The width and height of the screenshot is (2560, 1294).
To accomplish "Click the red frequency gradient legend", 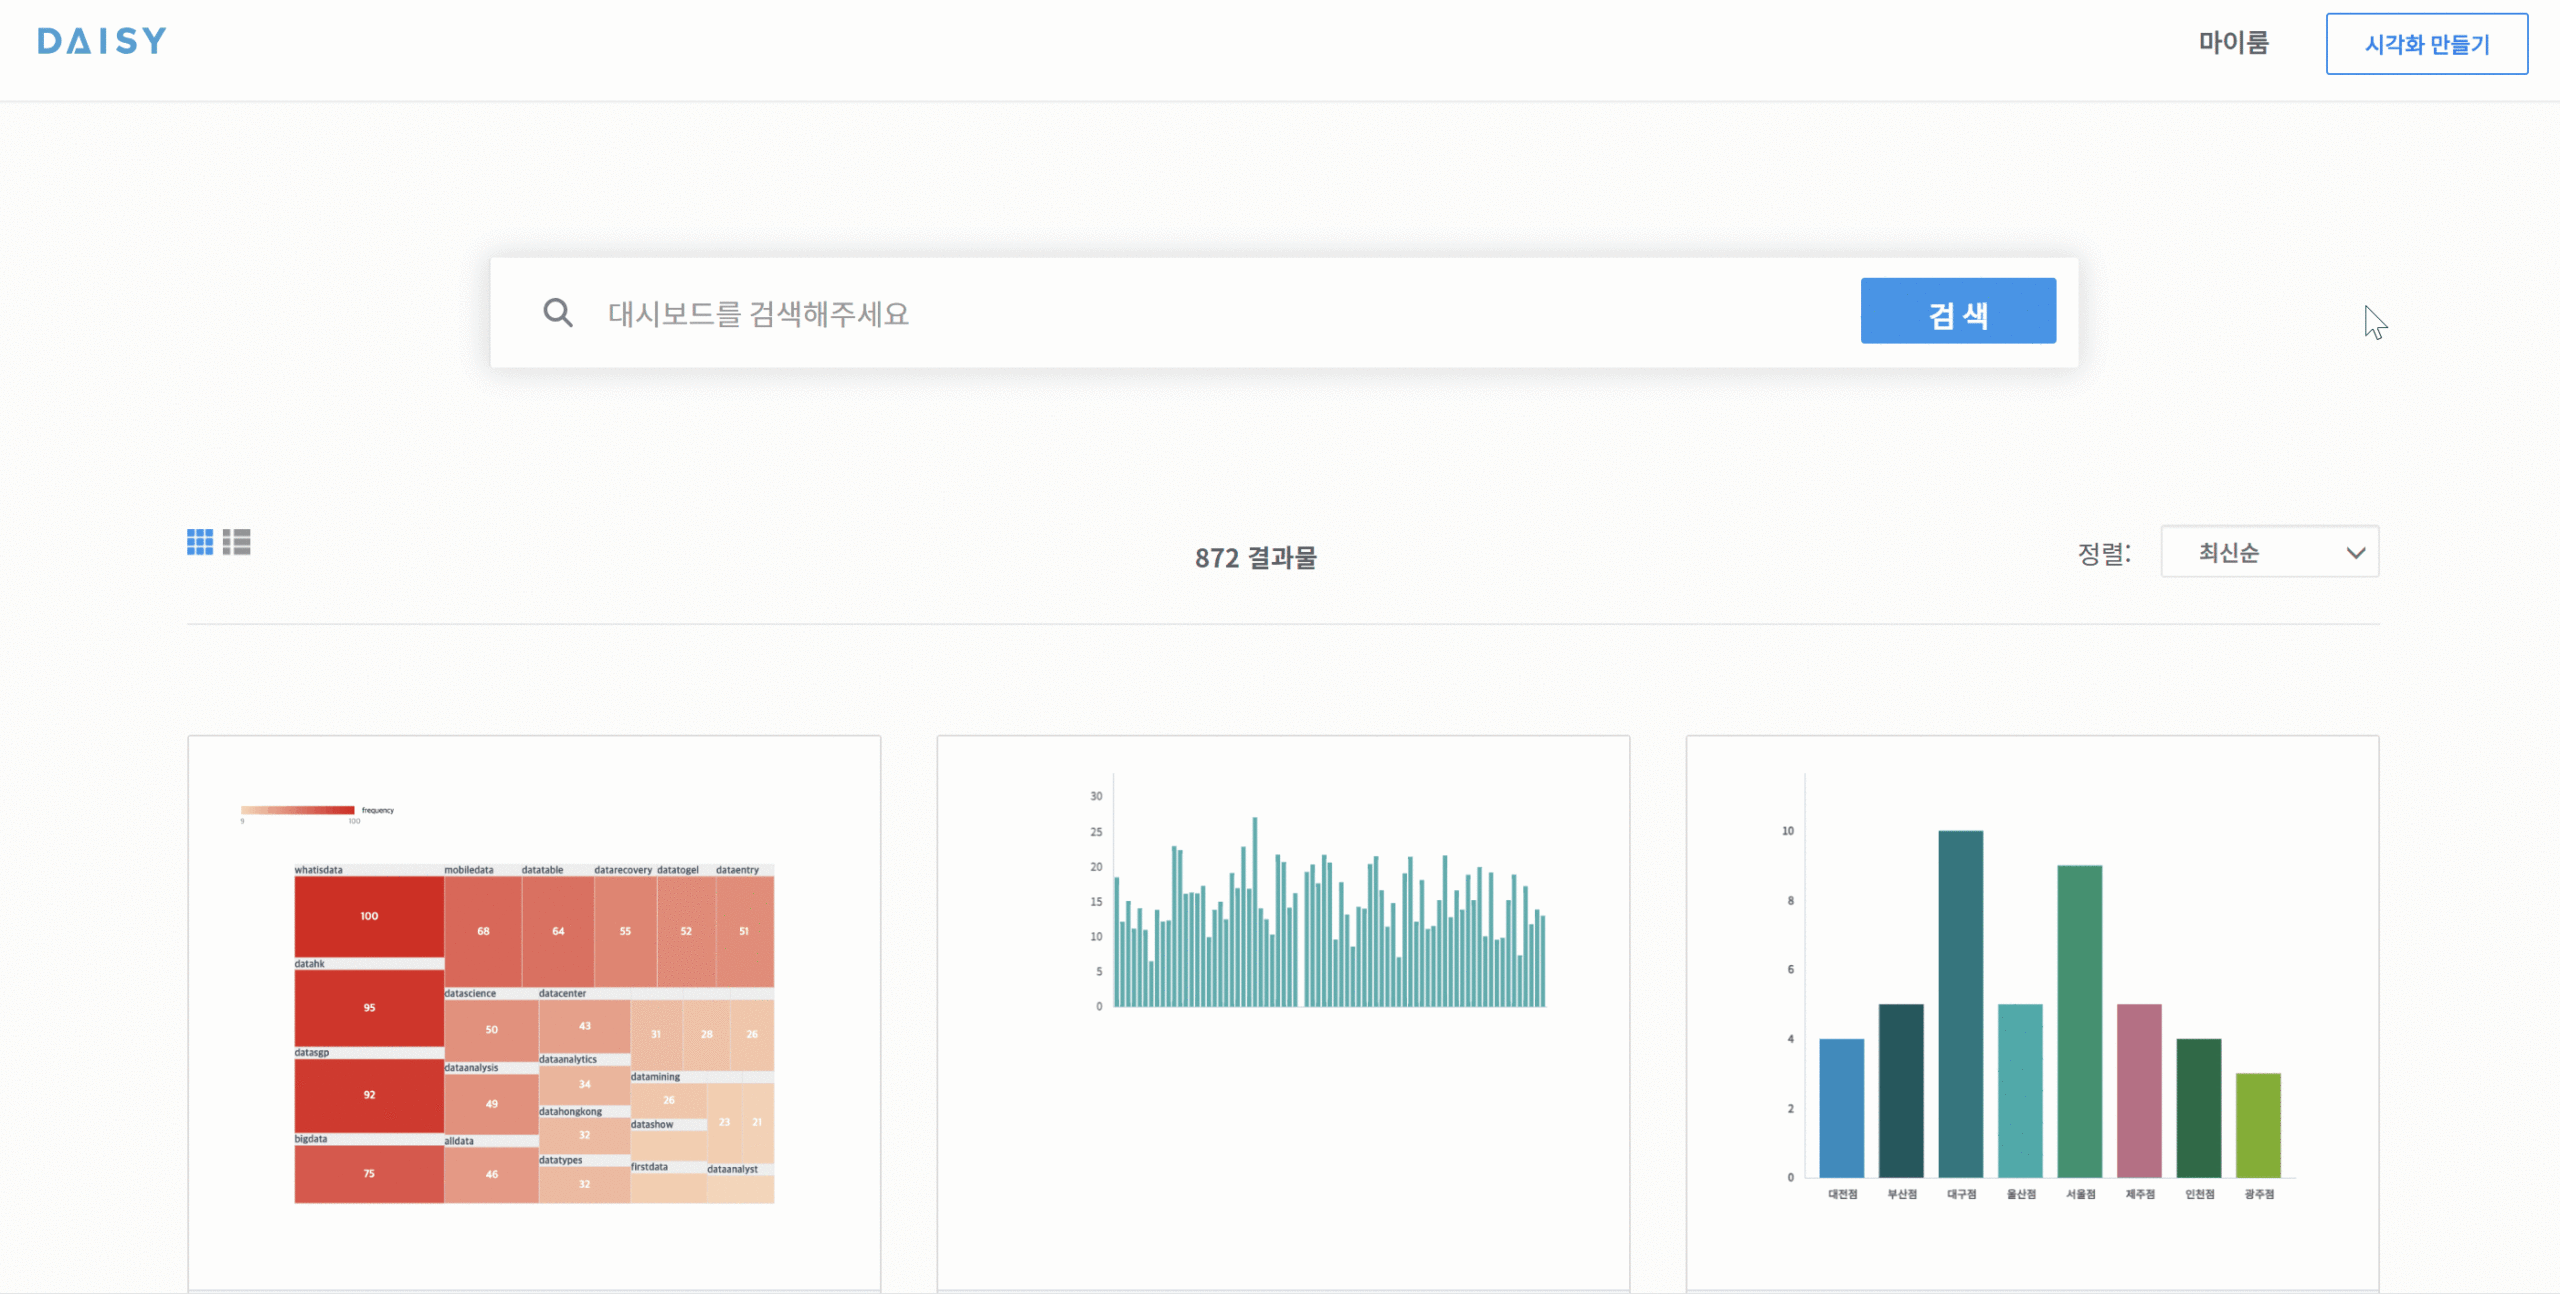I will [297, 810].
